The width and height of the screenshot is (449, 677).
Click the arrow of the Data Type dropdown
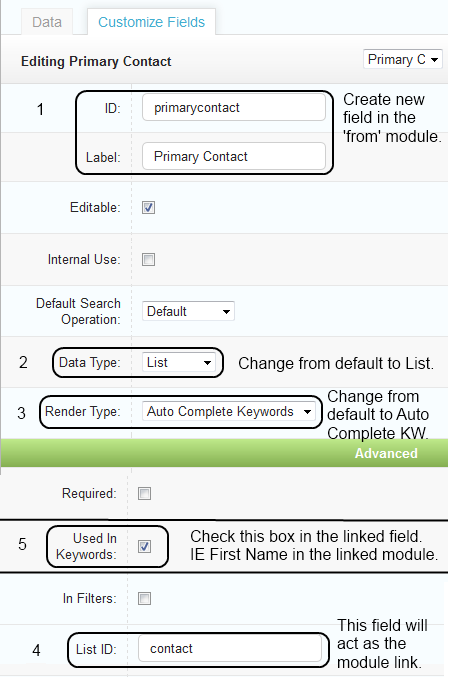tap(207, 363)
